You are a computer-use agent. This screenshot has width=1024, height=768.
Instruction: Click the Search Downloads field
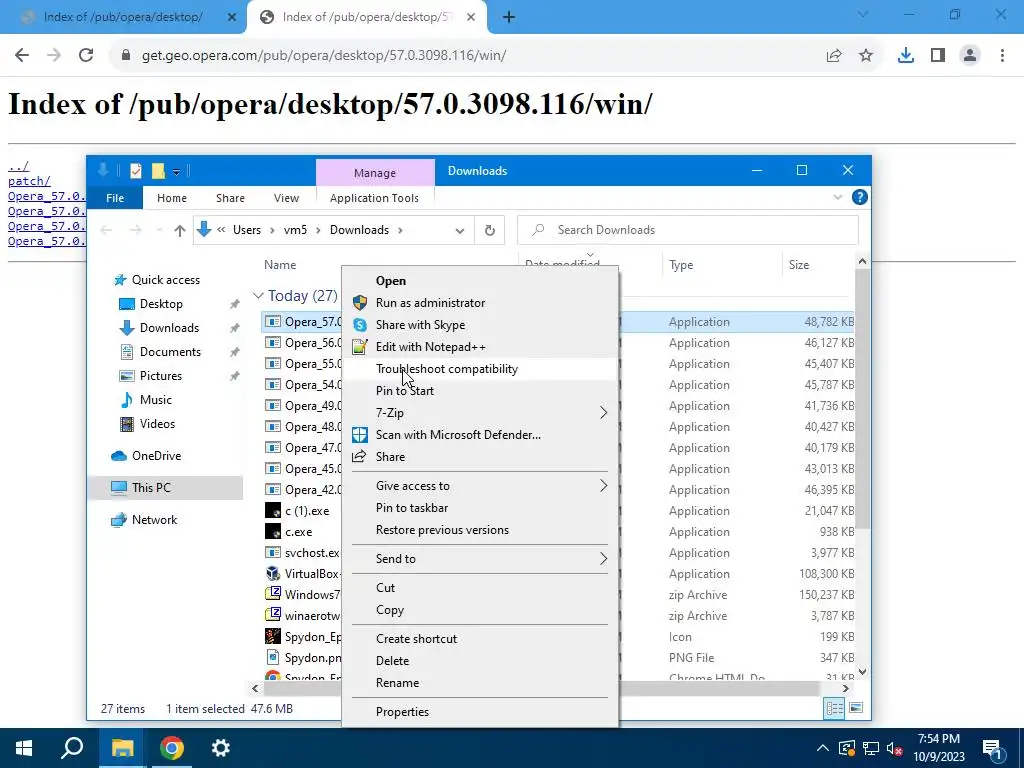pos(688,230)
